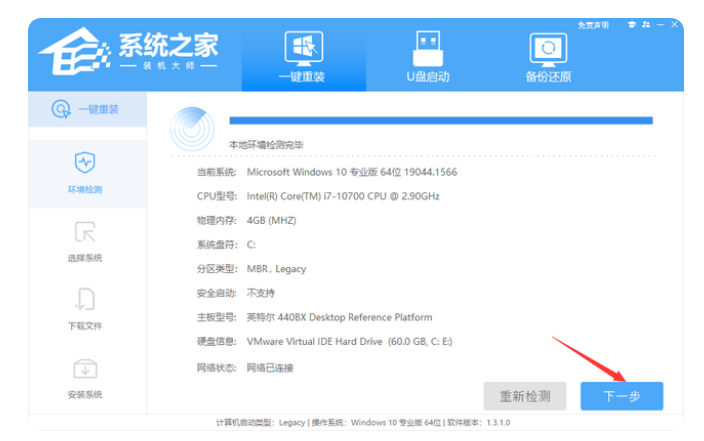Go to the 下载文件 step
Screen dimensions: 704x441
click(85, 309)
